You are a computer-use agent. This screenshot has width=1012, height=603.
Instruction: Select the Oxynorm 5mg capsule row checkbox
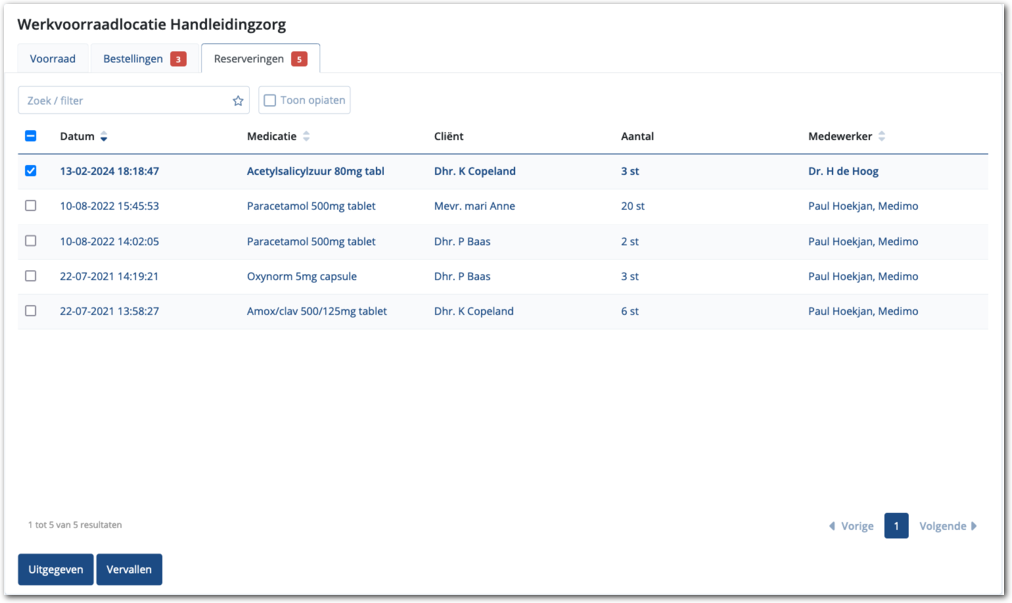pyautogui.click(x=30, y=276)
